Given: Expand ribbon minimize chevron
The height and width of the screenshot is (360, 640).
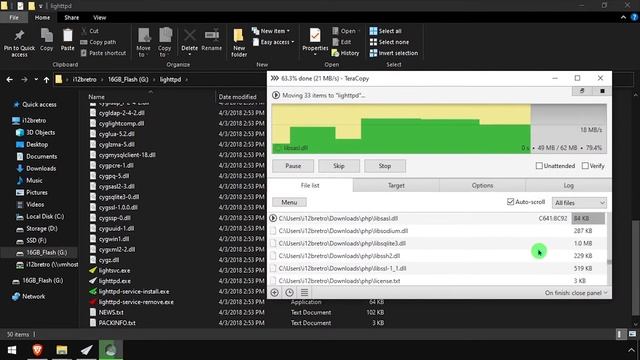Looking at the screenshot, I should [x=623, y=18].
